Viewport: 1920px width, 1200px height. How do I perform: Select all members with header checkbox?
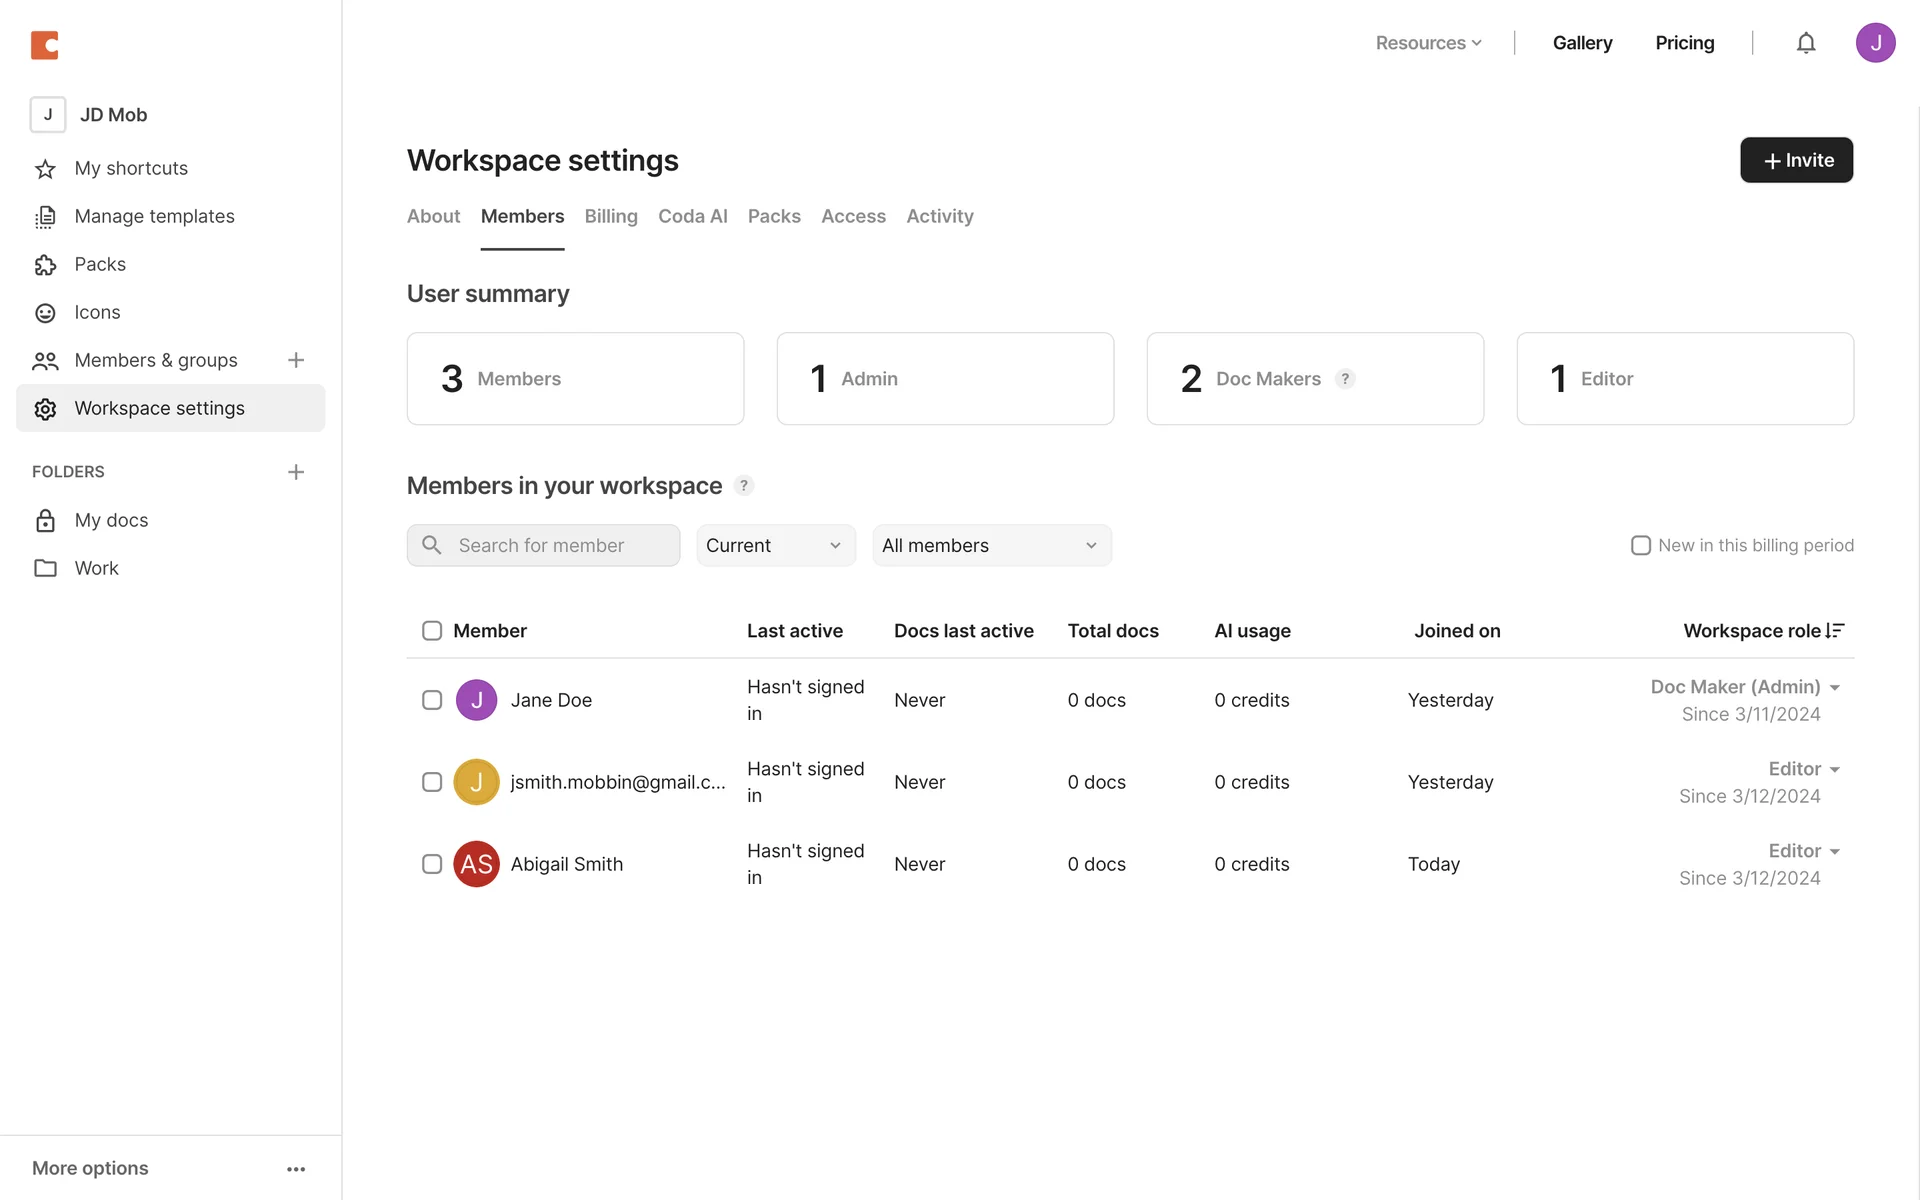pos(432,631)
